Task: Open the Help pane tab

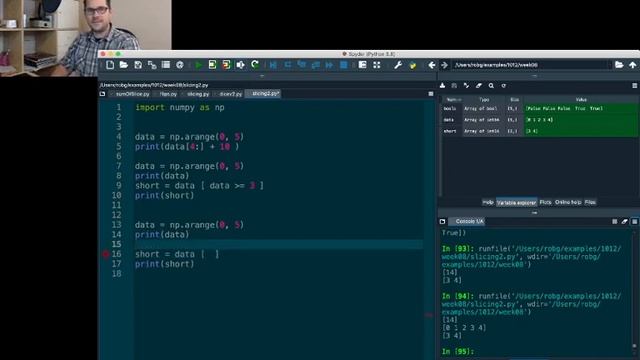Action: point(488,202)
